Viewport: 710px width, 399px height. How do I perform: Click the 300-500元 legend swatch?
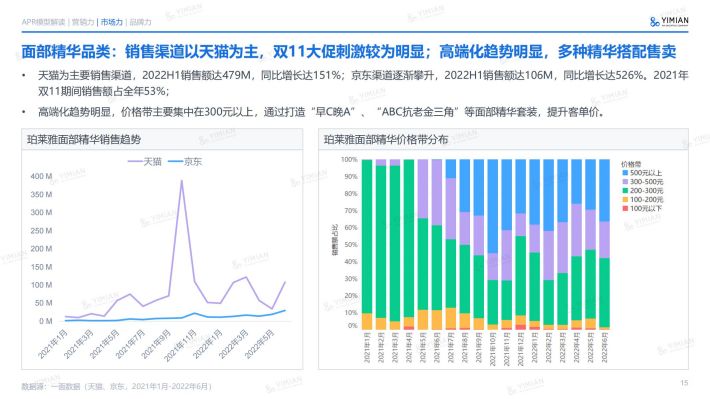pos(625,182)
